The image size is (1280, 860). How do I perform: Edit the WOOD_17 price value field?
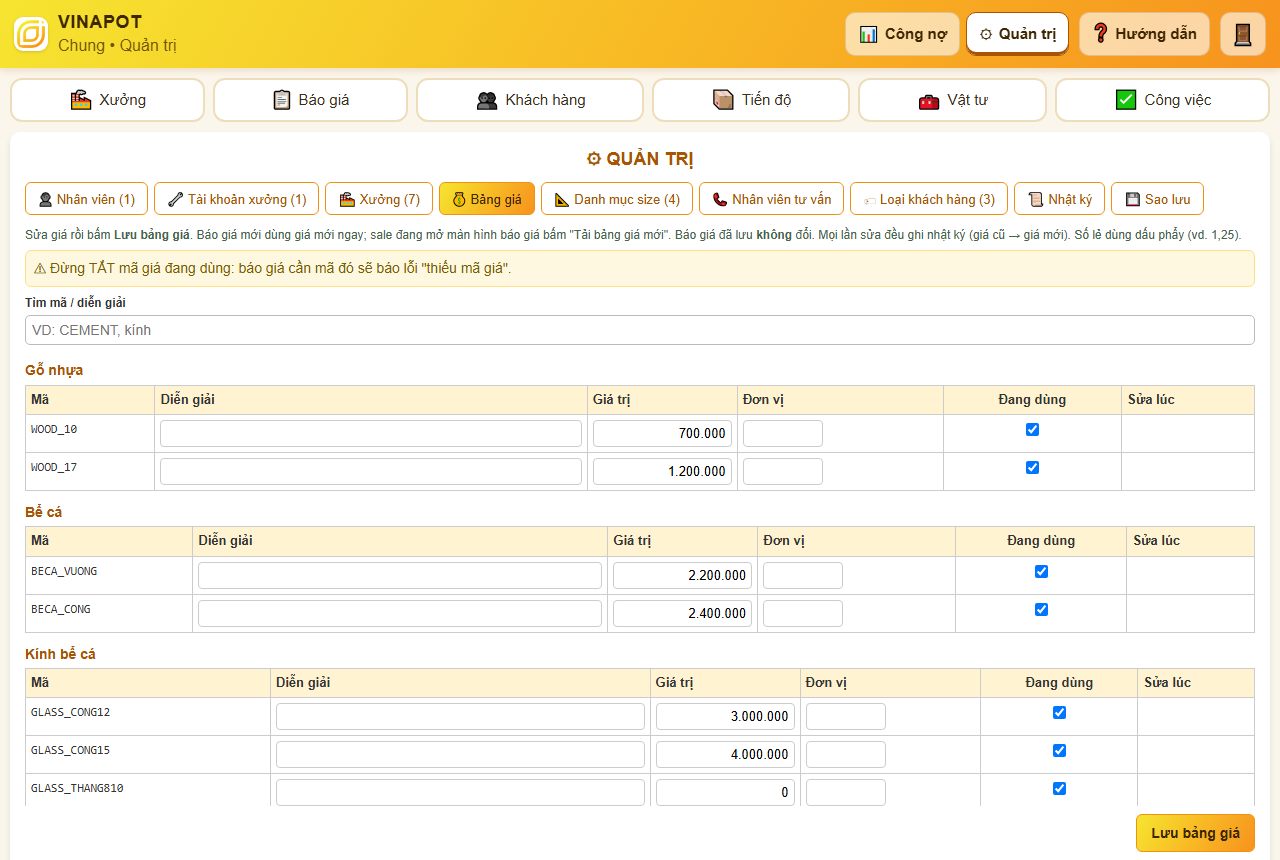(x=662, y=472)
